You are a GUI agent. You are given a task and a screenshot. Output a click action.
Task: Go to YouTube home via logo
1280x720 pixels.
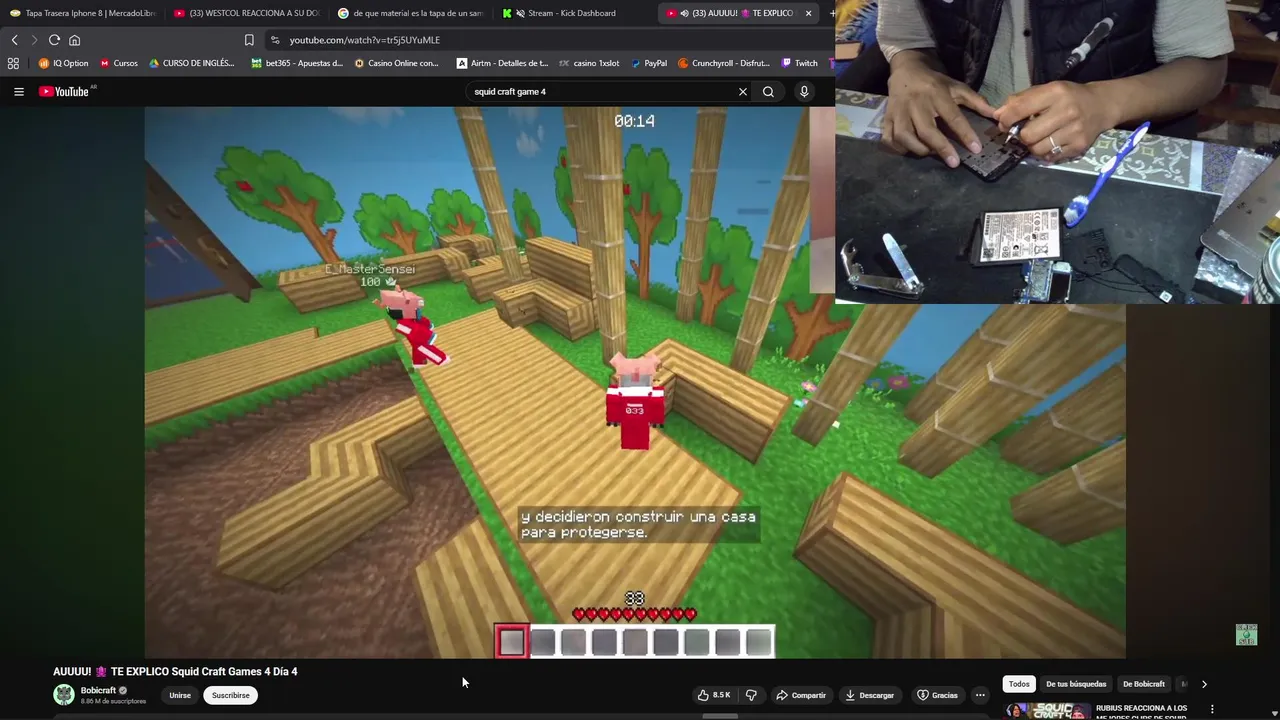point(65,91)
